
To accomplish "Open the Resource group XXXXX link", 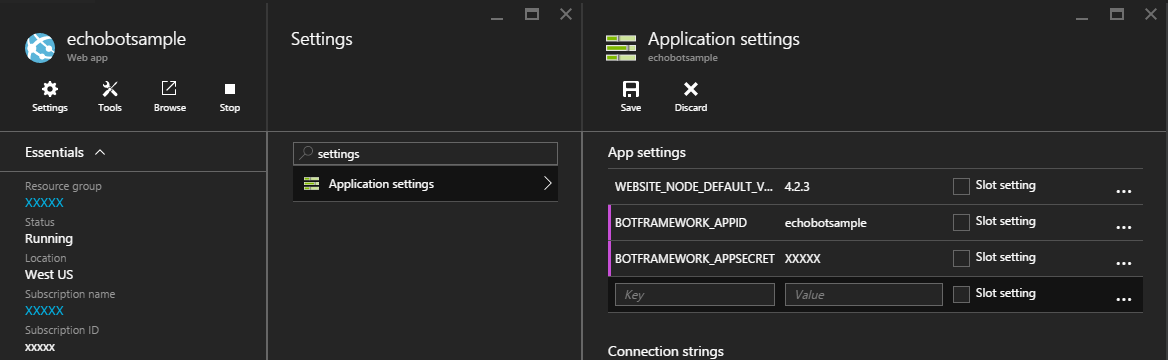I will [x=44, y=203].
